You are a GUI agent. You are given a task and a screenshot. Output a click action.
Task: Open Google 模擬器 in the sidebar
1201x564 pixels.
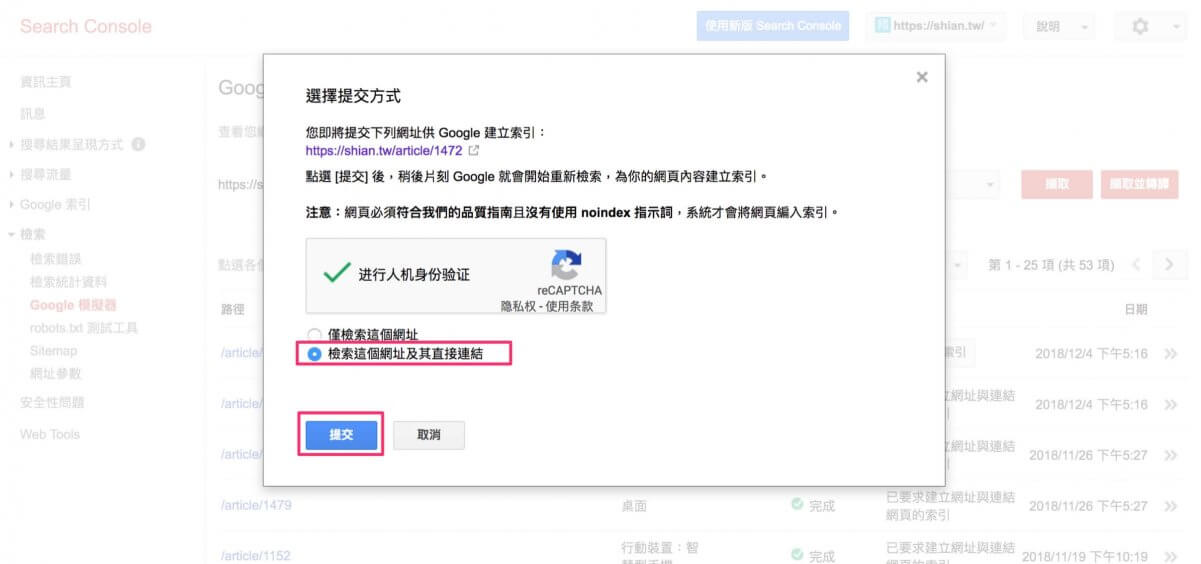[x=73, y=305]
